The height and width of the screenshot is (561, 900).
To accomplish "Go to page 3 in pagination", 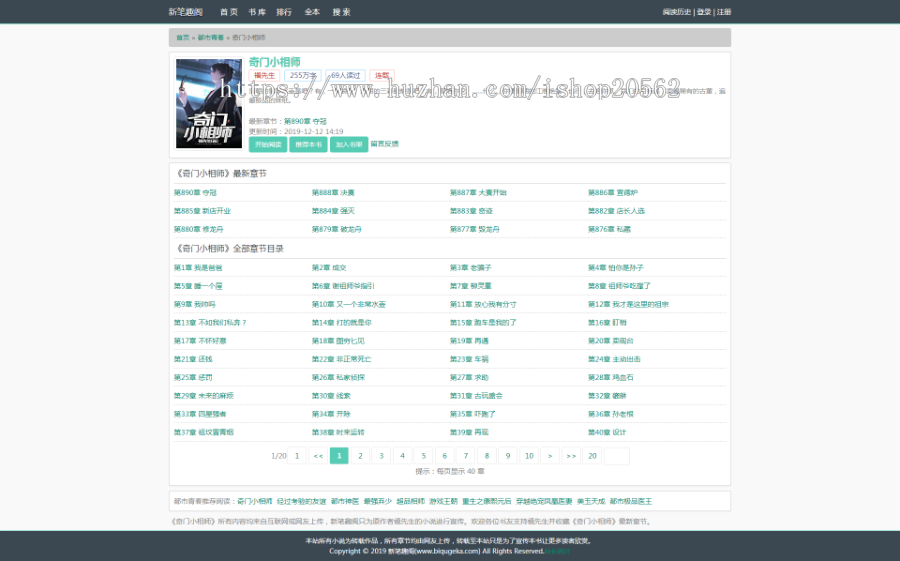I will pyautogui.click(x=382, y=456).
